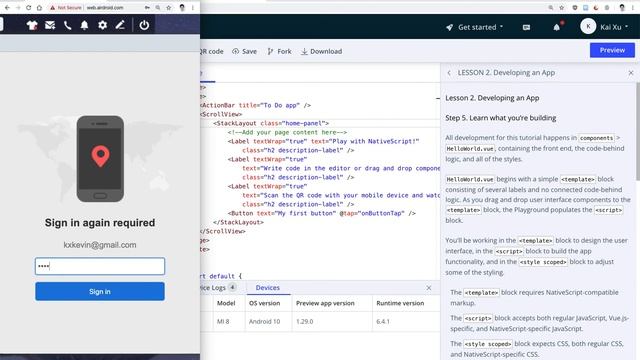Fork the Playground project
Screen dimensions: 640x360
point(280,51)
